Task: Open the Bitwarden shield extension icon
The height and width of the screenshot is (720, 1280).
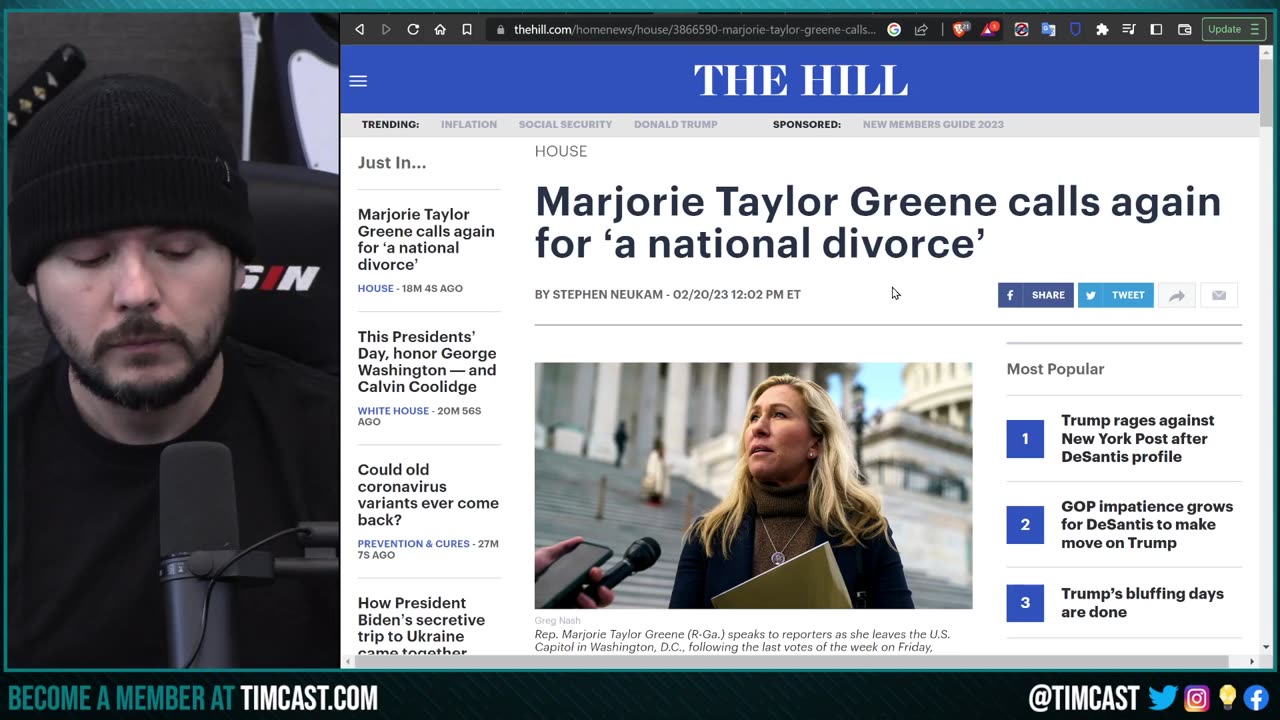Action: [x=1075, y=30]
